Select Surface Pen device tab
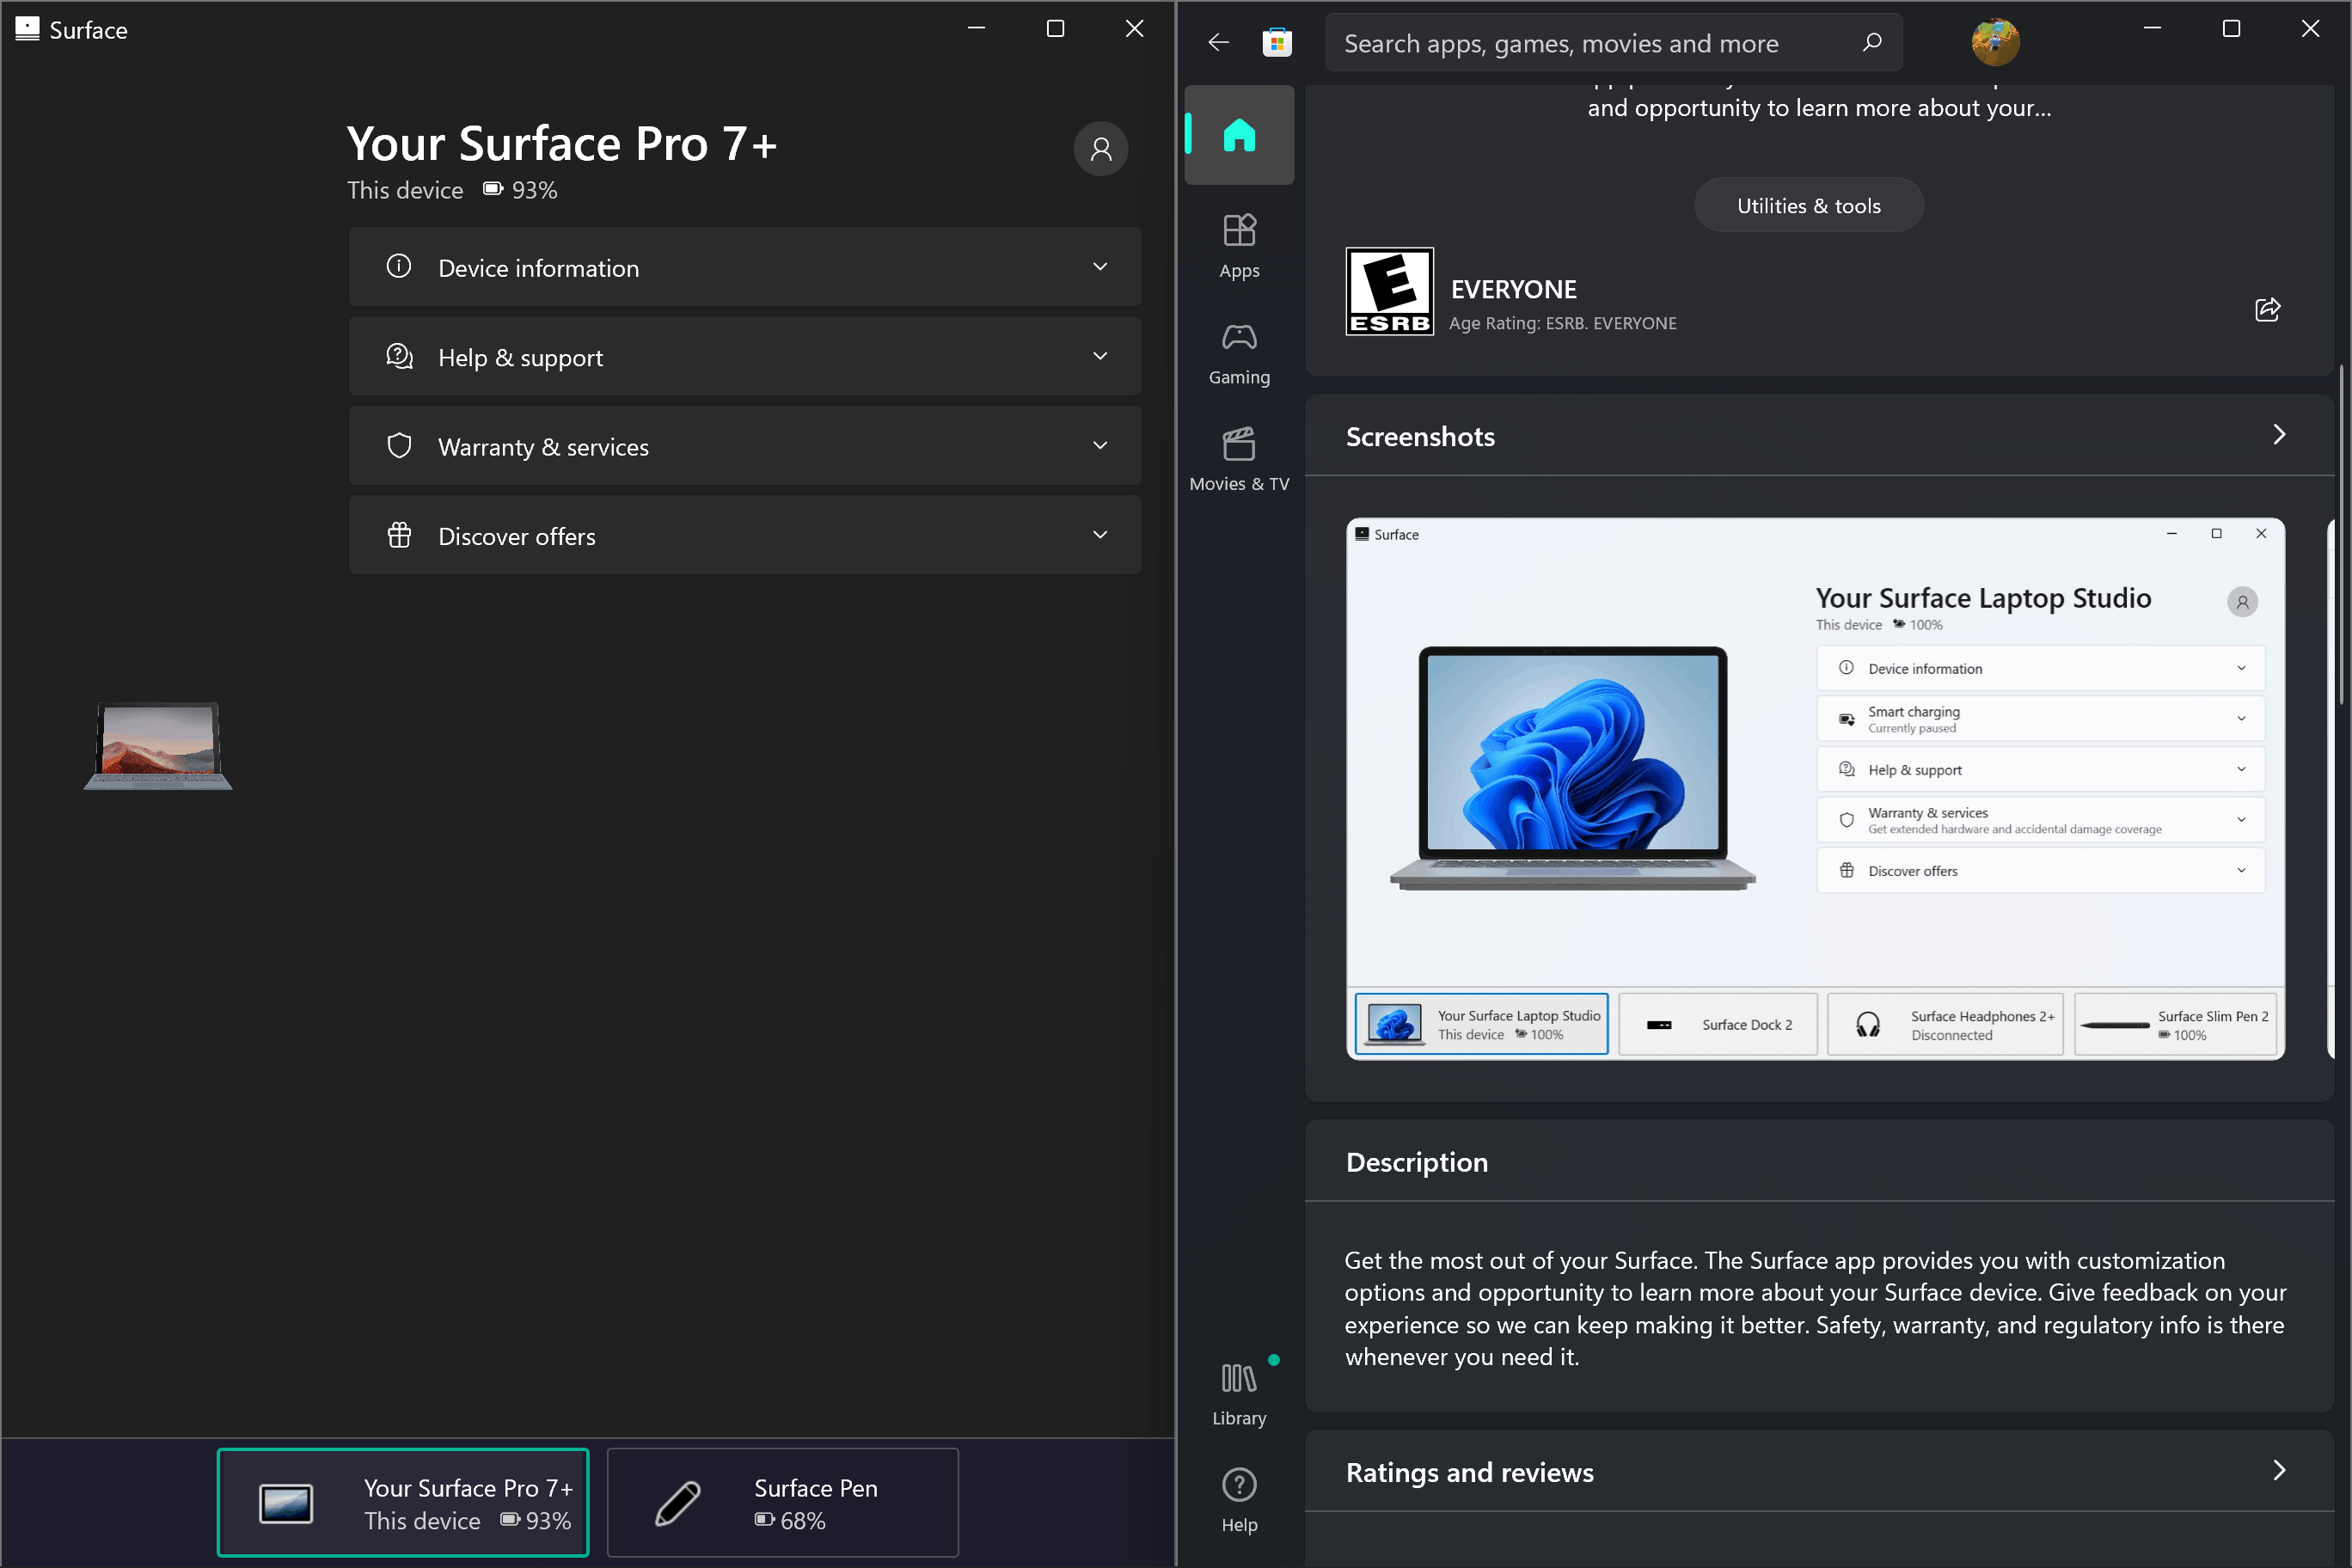This screenshot has height=1568, width=2352. tap(782, 1502)
